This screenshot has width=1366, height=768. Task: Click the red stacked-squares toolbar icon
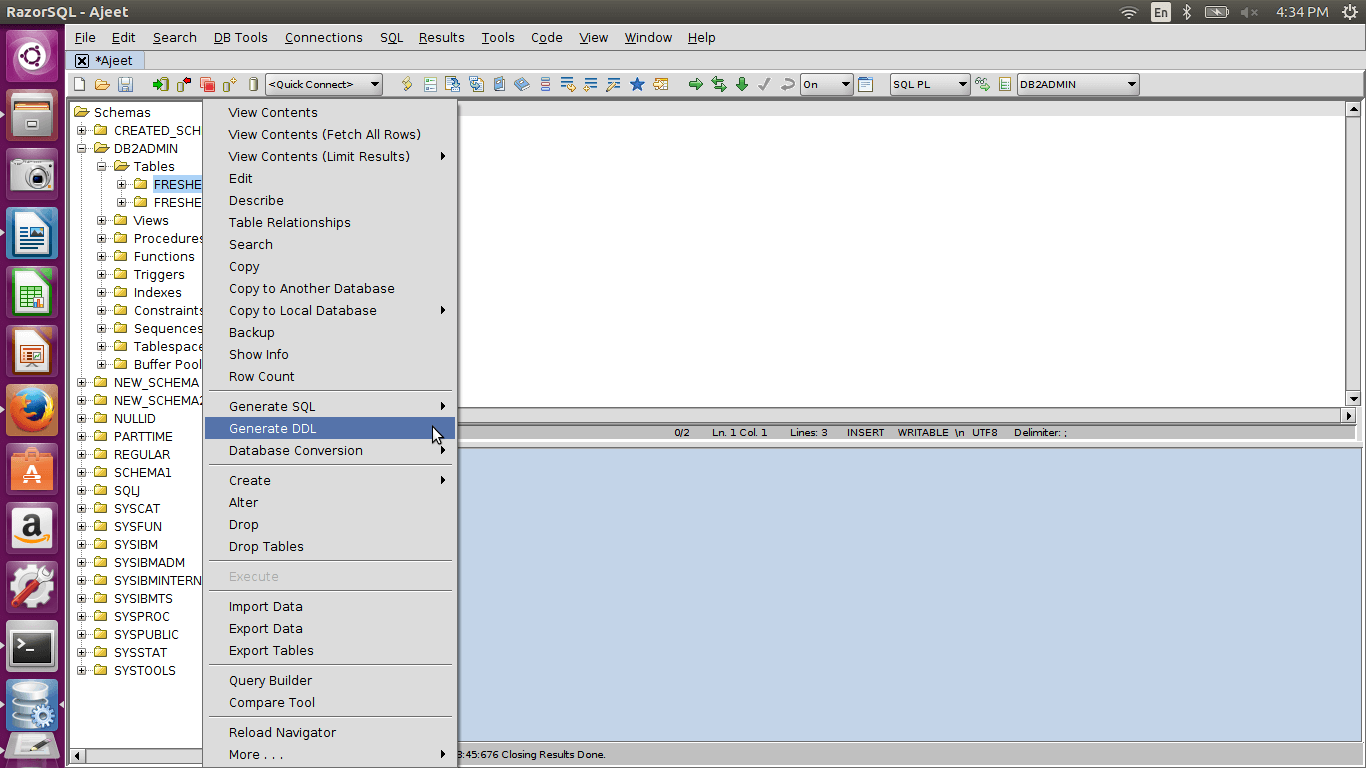click(207, 85)
